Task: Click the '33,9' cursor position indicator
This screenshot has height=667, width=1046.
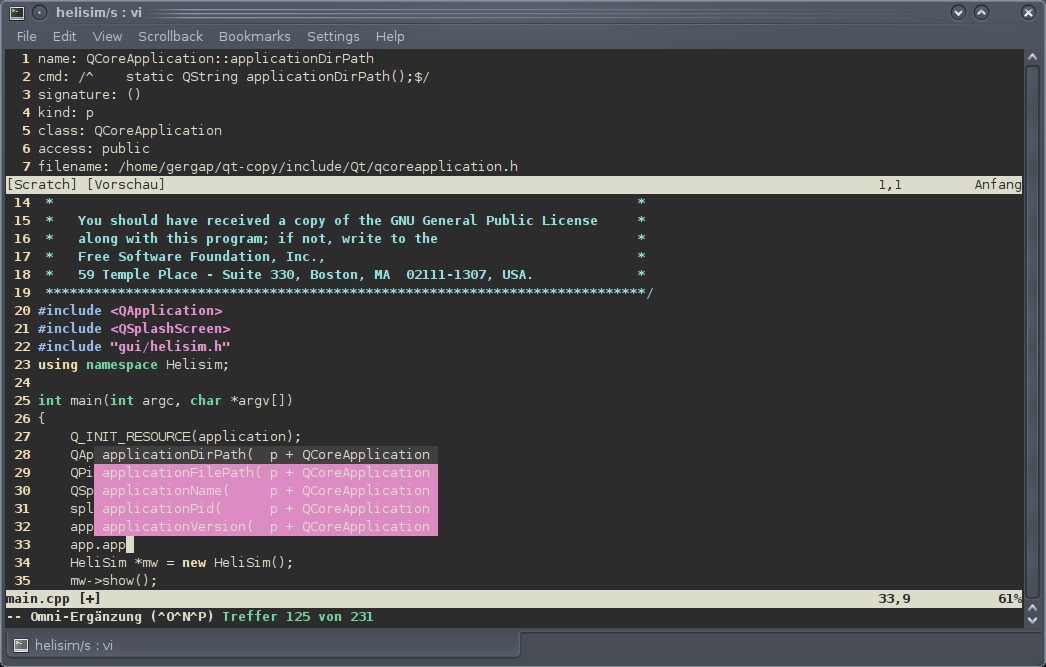Action: pyautogui.click(x=894, y=599)
